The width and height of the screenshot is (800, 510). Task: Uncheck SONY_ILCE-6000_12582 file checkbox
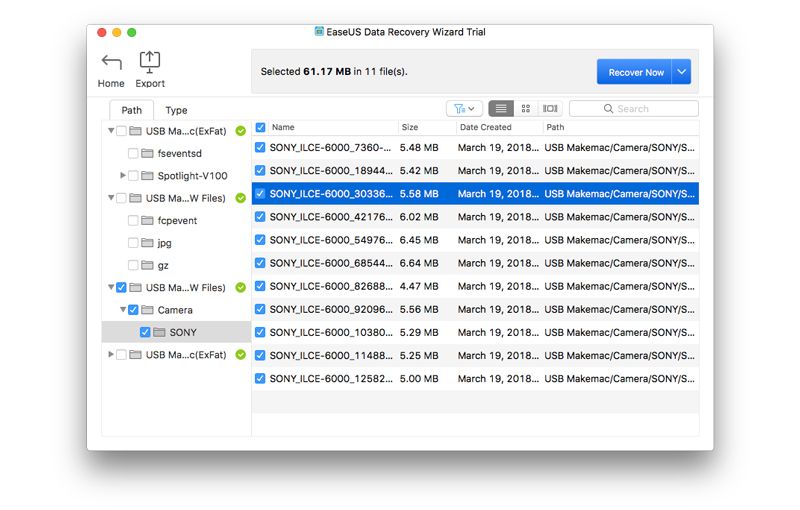(x=260, y=378)
